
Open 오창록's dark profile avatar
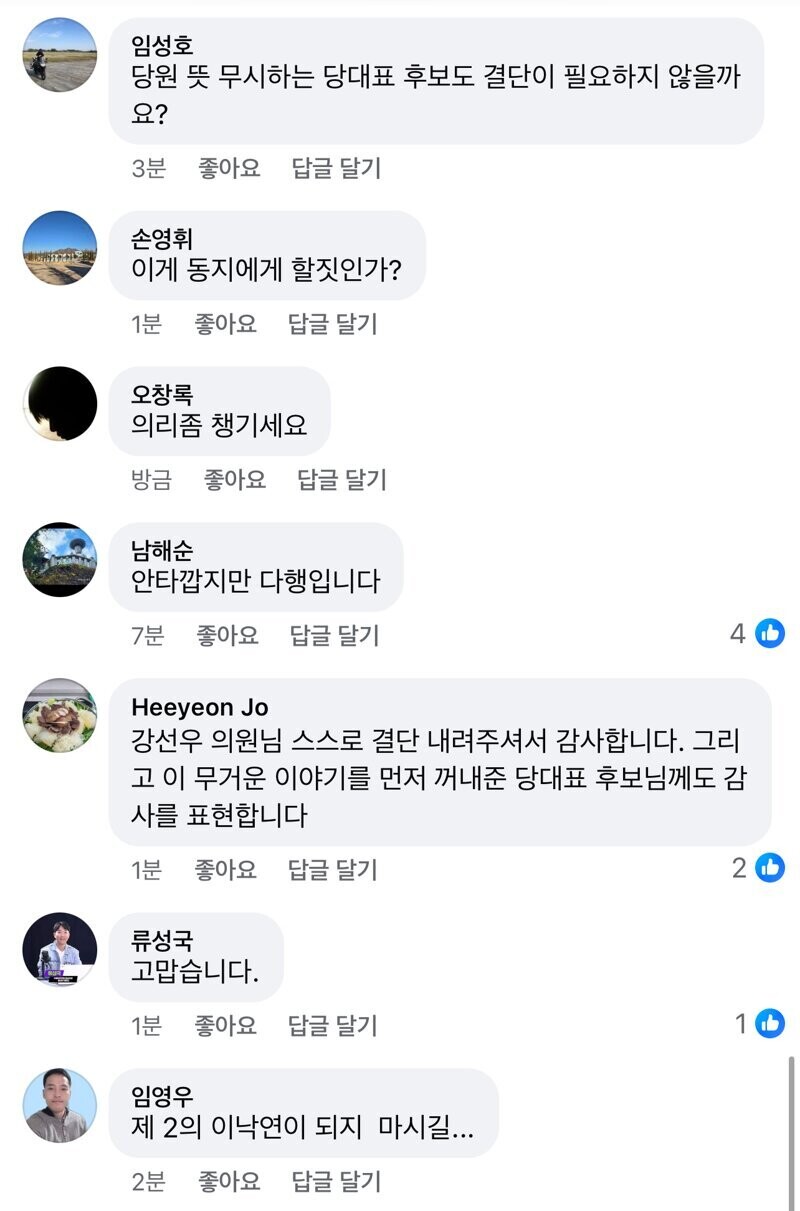[60, 404]
